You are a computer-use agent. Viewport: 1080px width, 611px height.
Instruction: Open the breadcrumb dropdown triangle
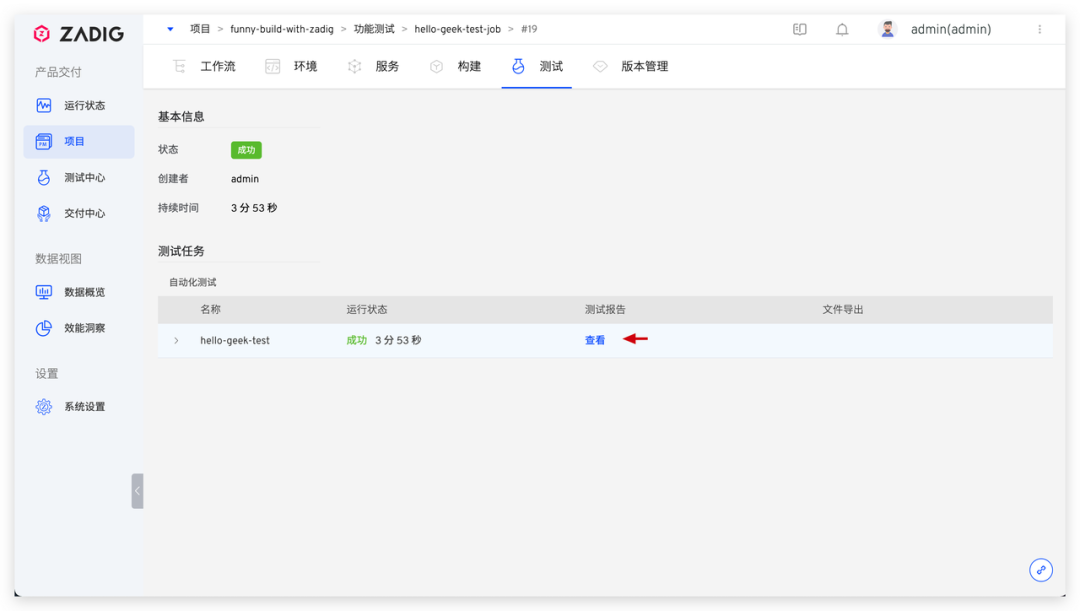point(170,29)
